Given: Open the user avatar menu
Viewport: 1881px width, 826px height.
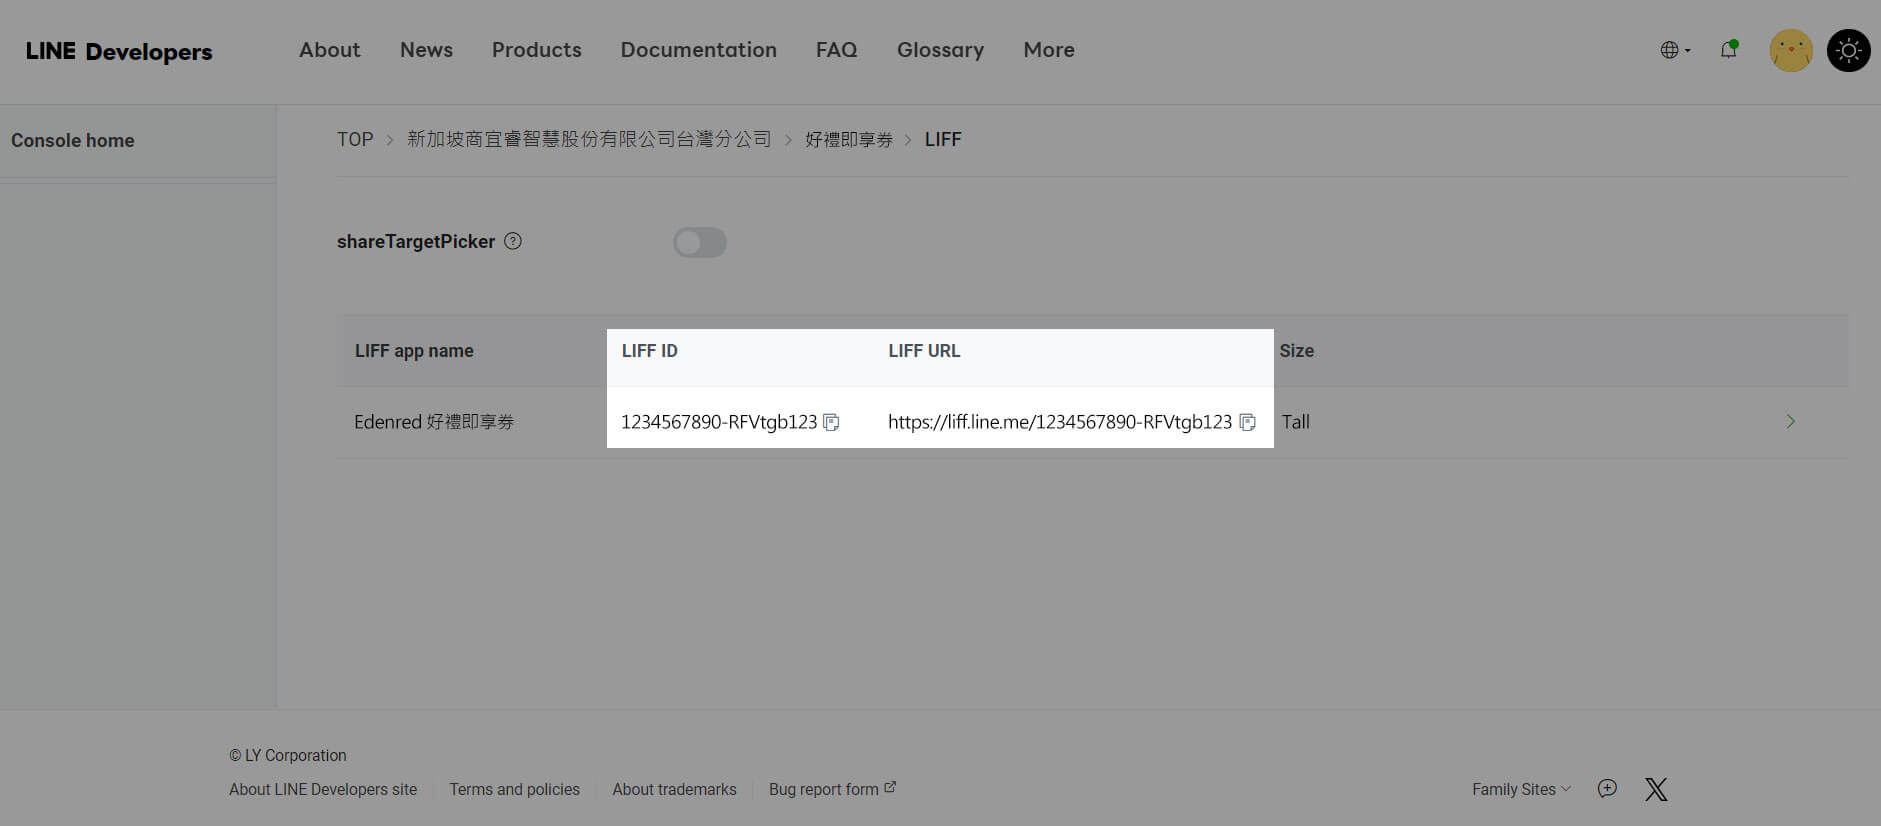Looking at the screenshot, I should coord(1791,50).
